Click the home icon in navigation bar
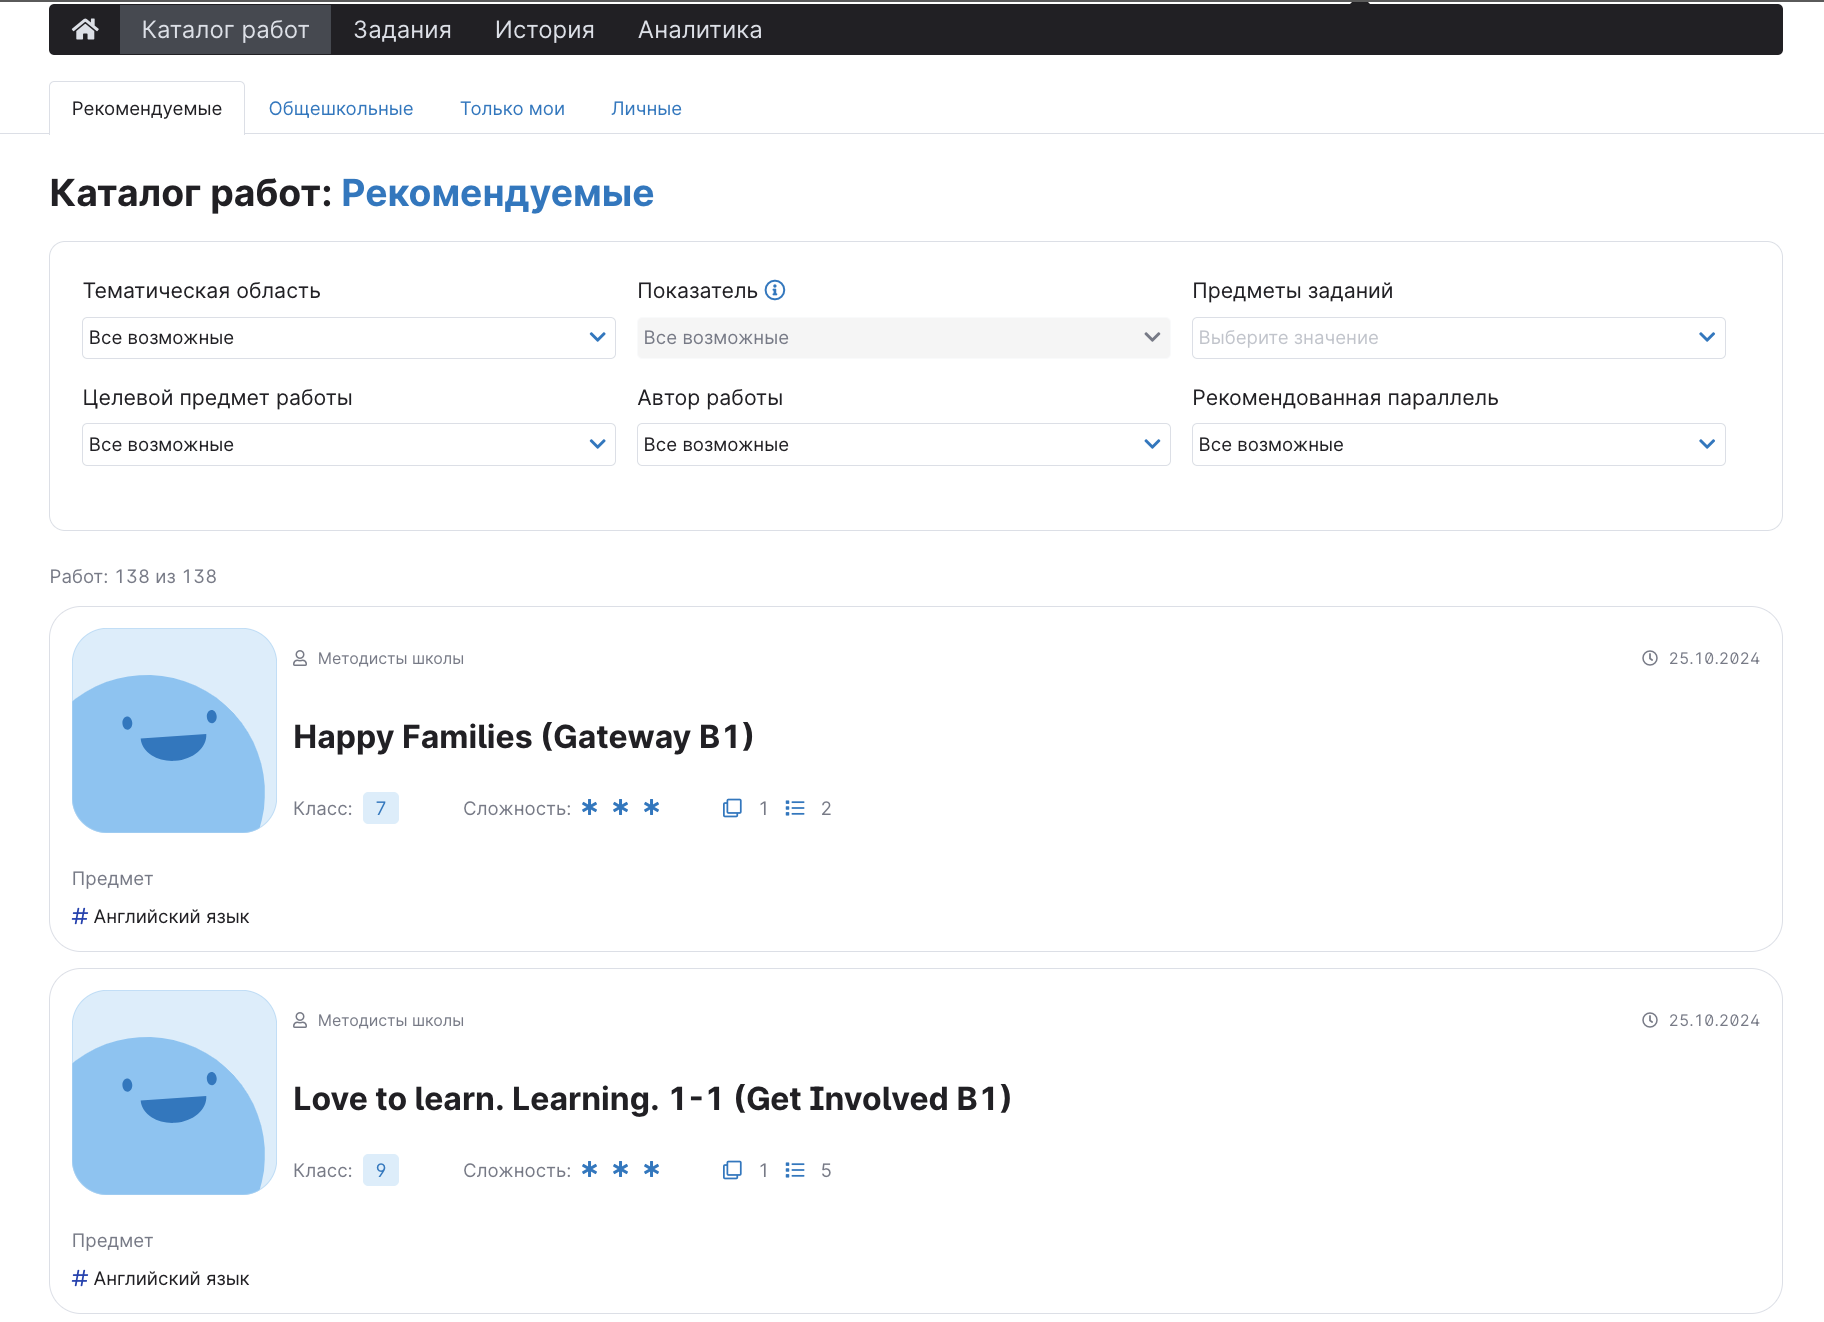Screen dimensions: 1824x1322 (85, 30)
